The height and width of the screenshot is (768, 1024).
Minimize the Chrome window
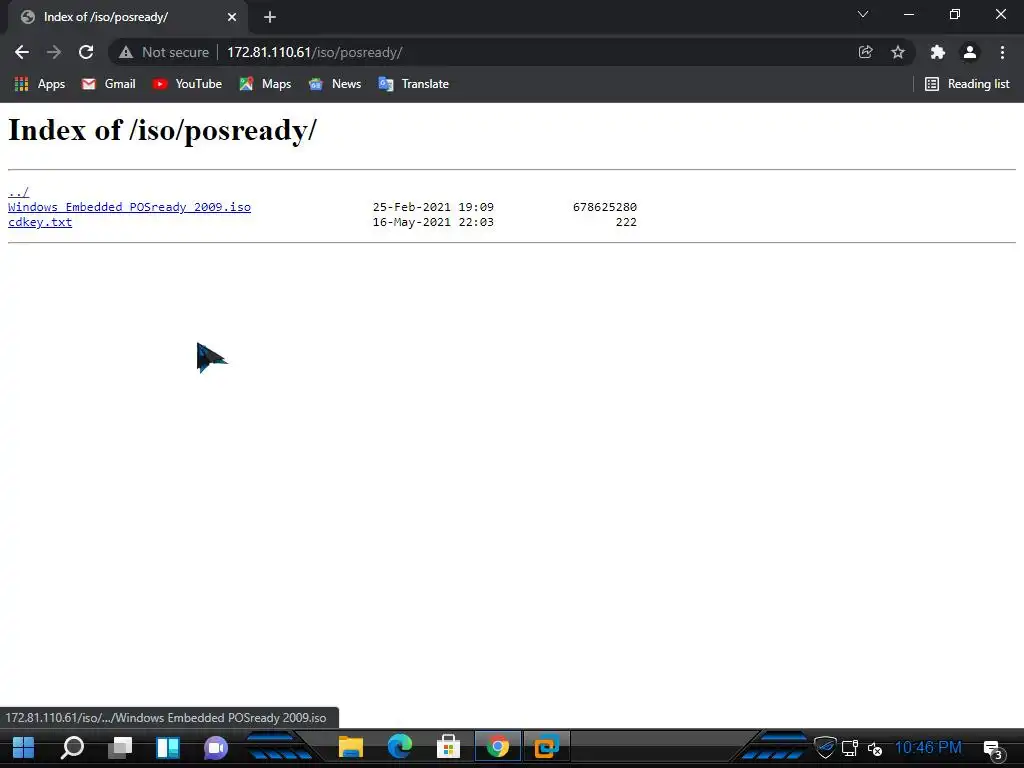click(x=909, y=14)
